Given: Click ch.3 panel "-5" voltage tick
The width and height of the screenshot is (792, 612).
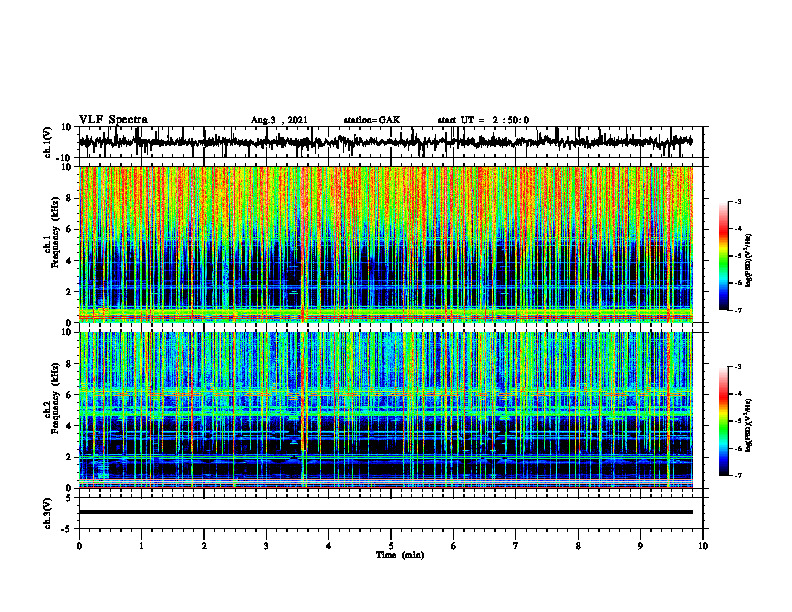Looking at the screenshot, I should (x=67, y=529).
